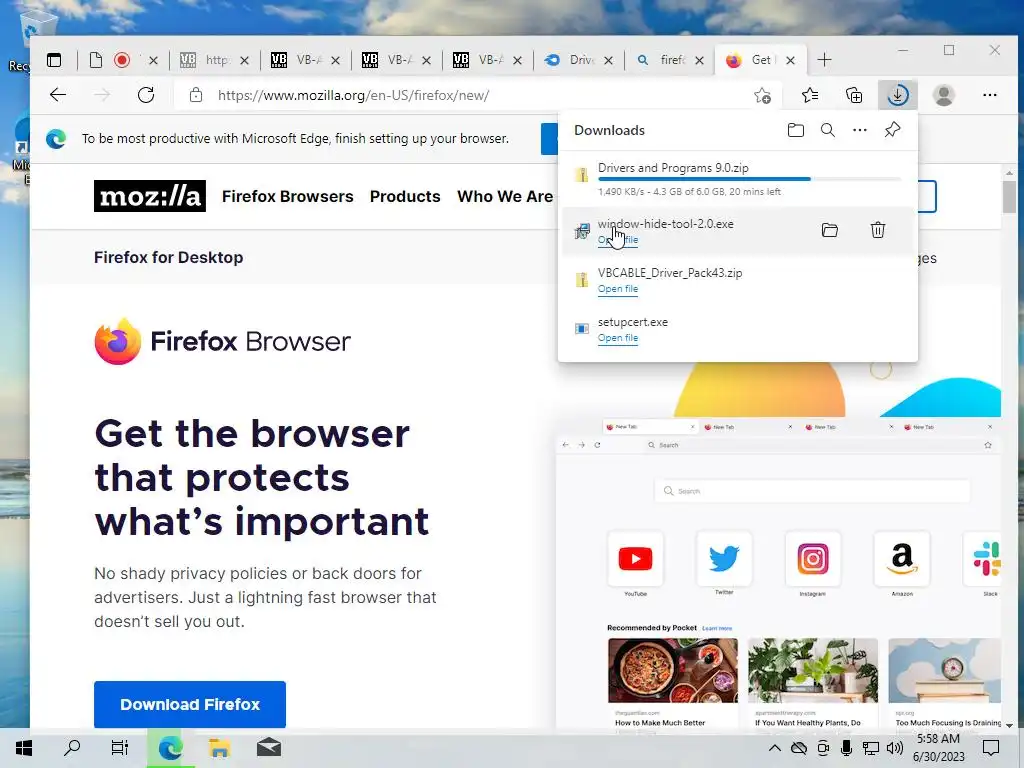
Task: Close the Get Firefox tab
Action: 790,60
